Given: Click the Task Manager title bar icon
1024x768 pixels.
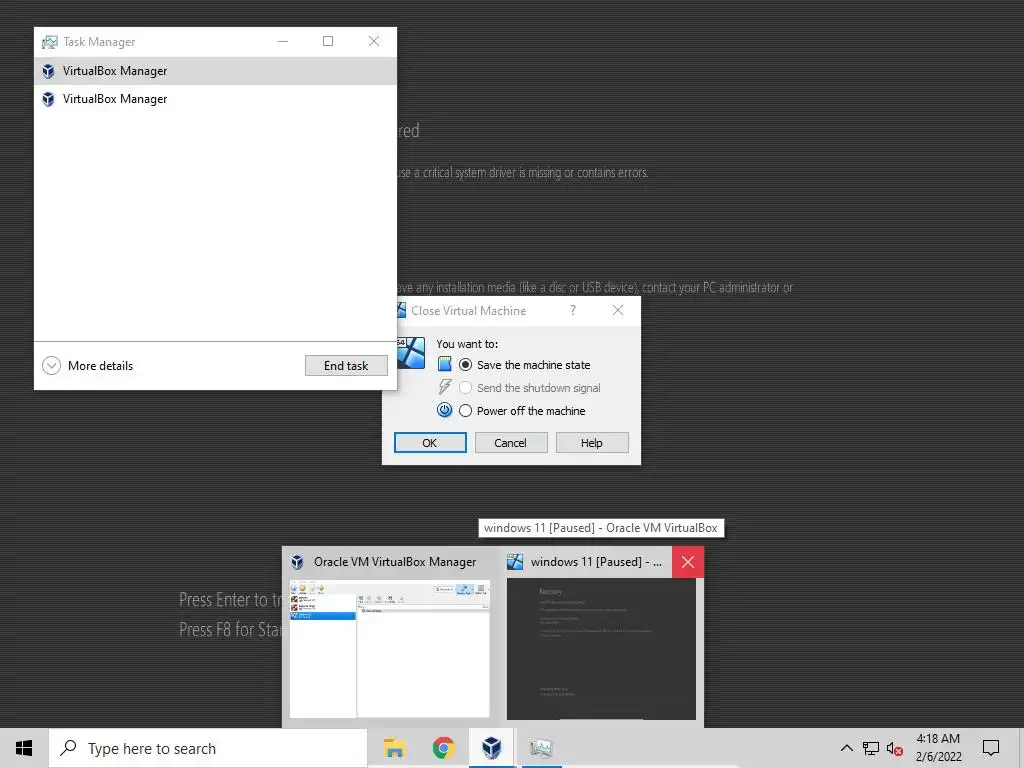Looking at the screenshot, I should click(50, 42).
